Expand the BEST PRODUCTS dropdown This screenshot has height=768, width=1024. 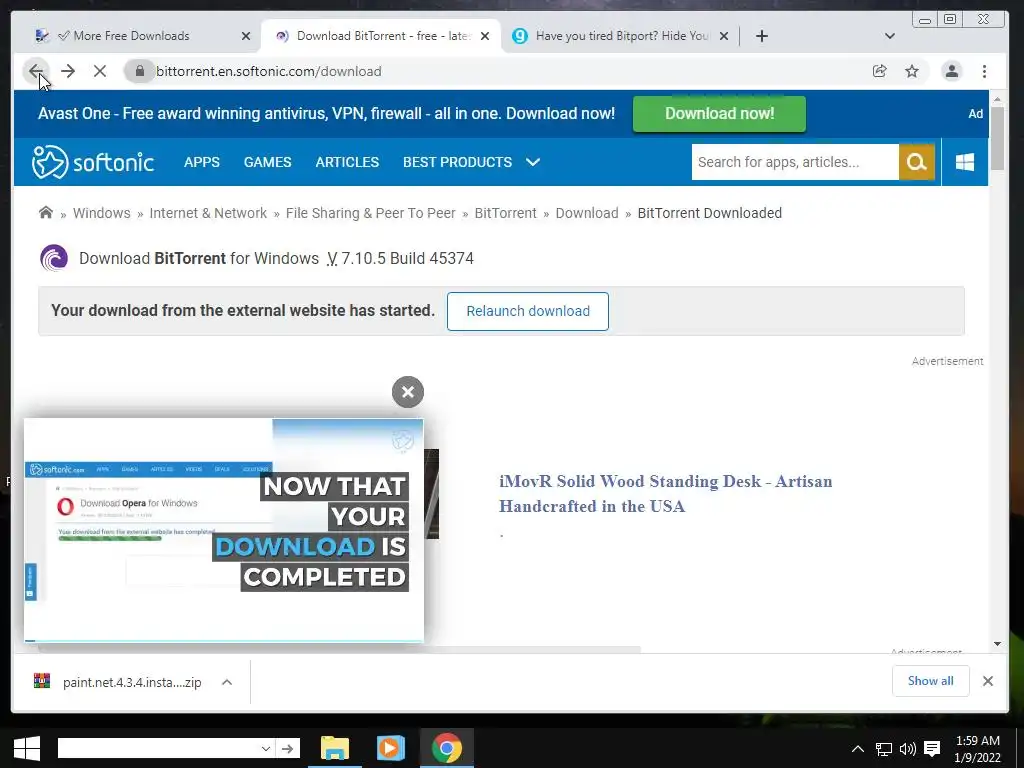pyautogui.click(x=472, y=162)
